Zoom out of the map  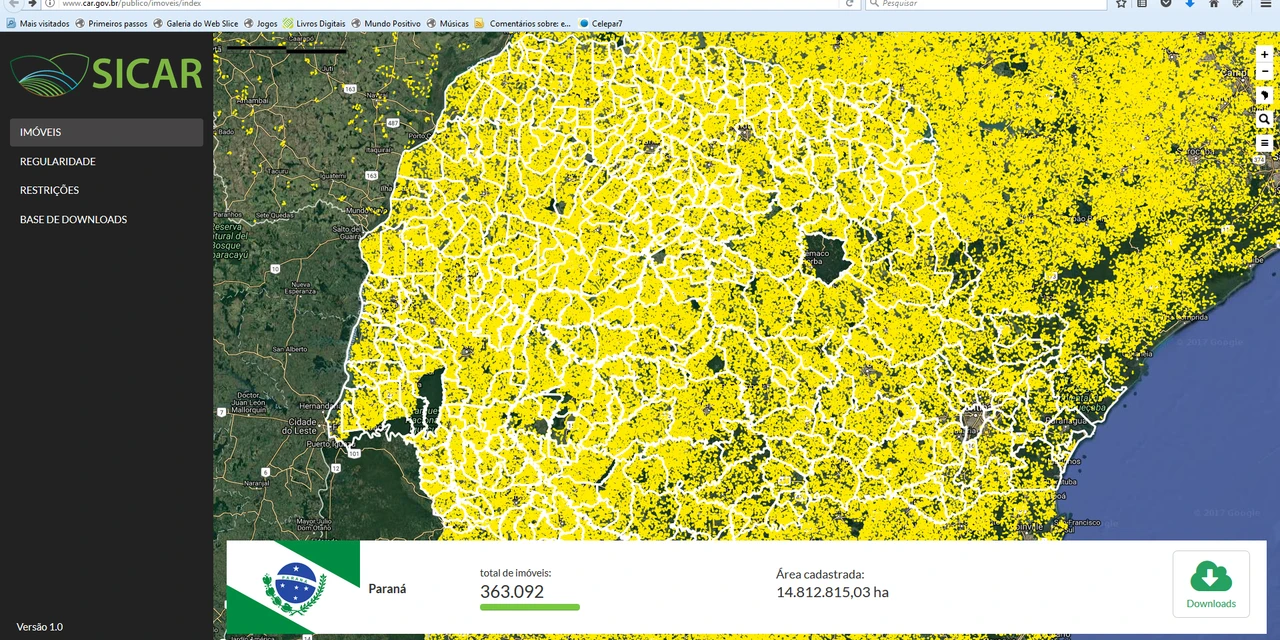tap(1264, 73)
